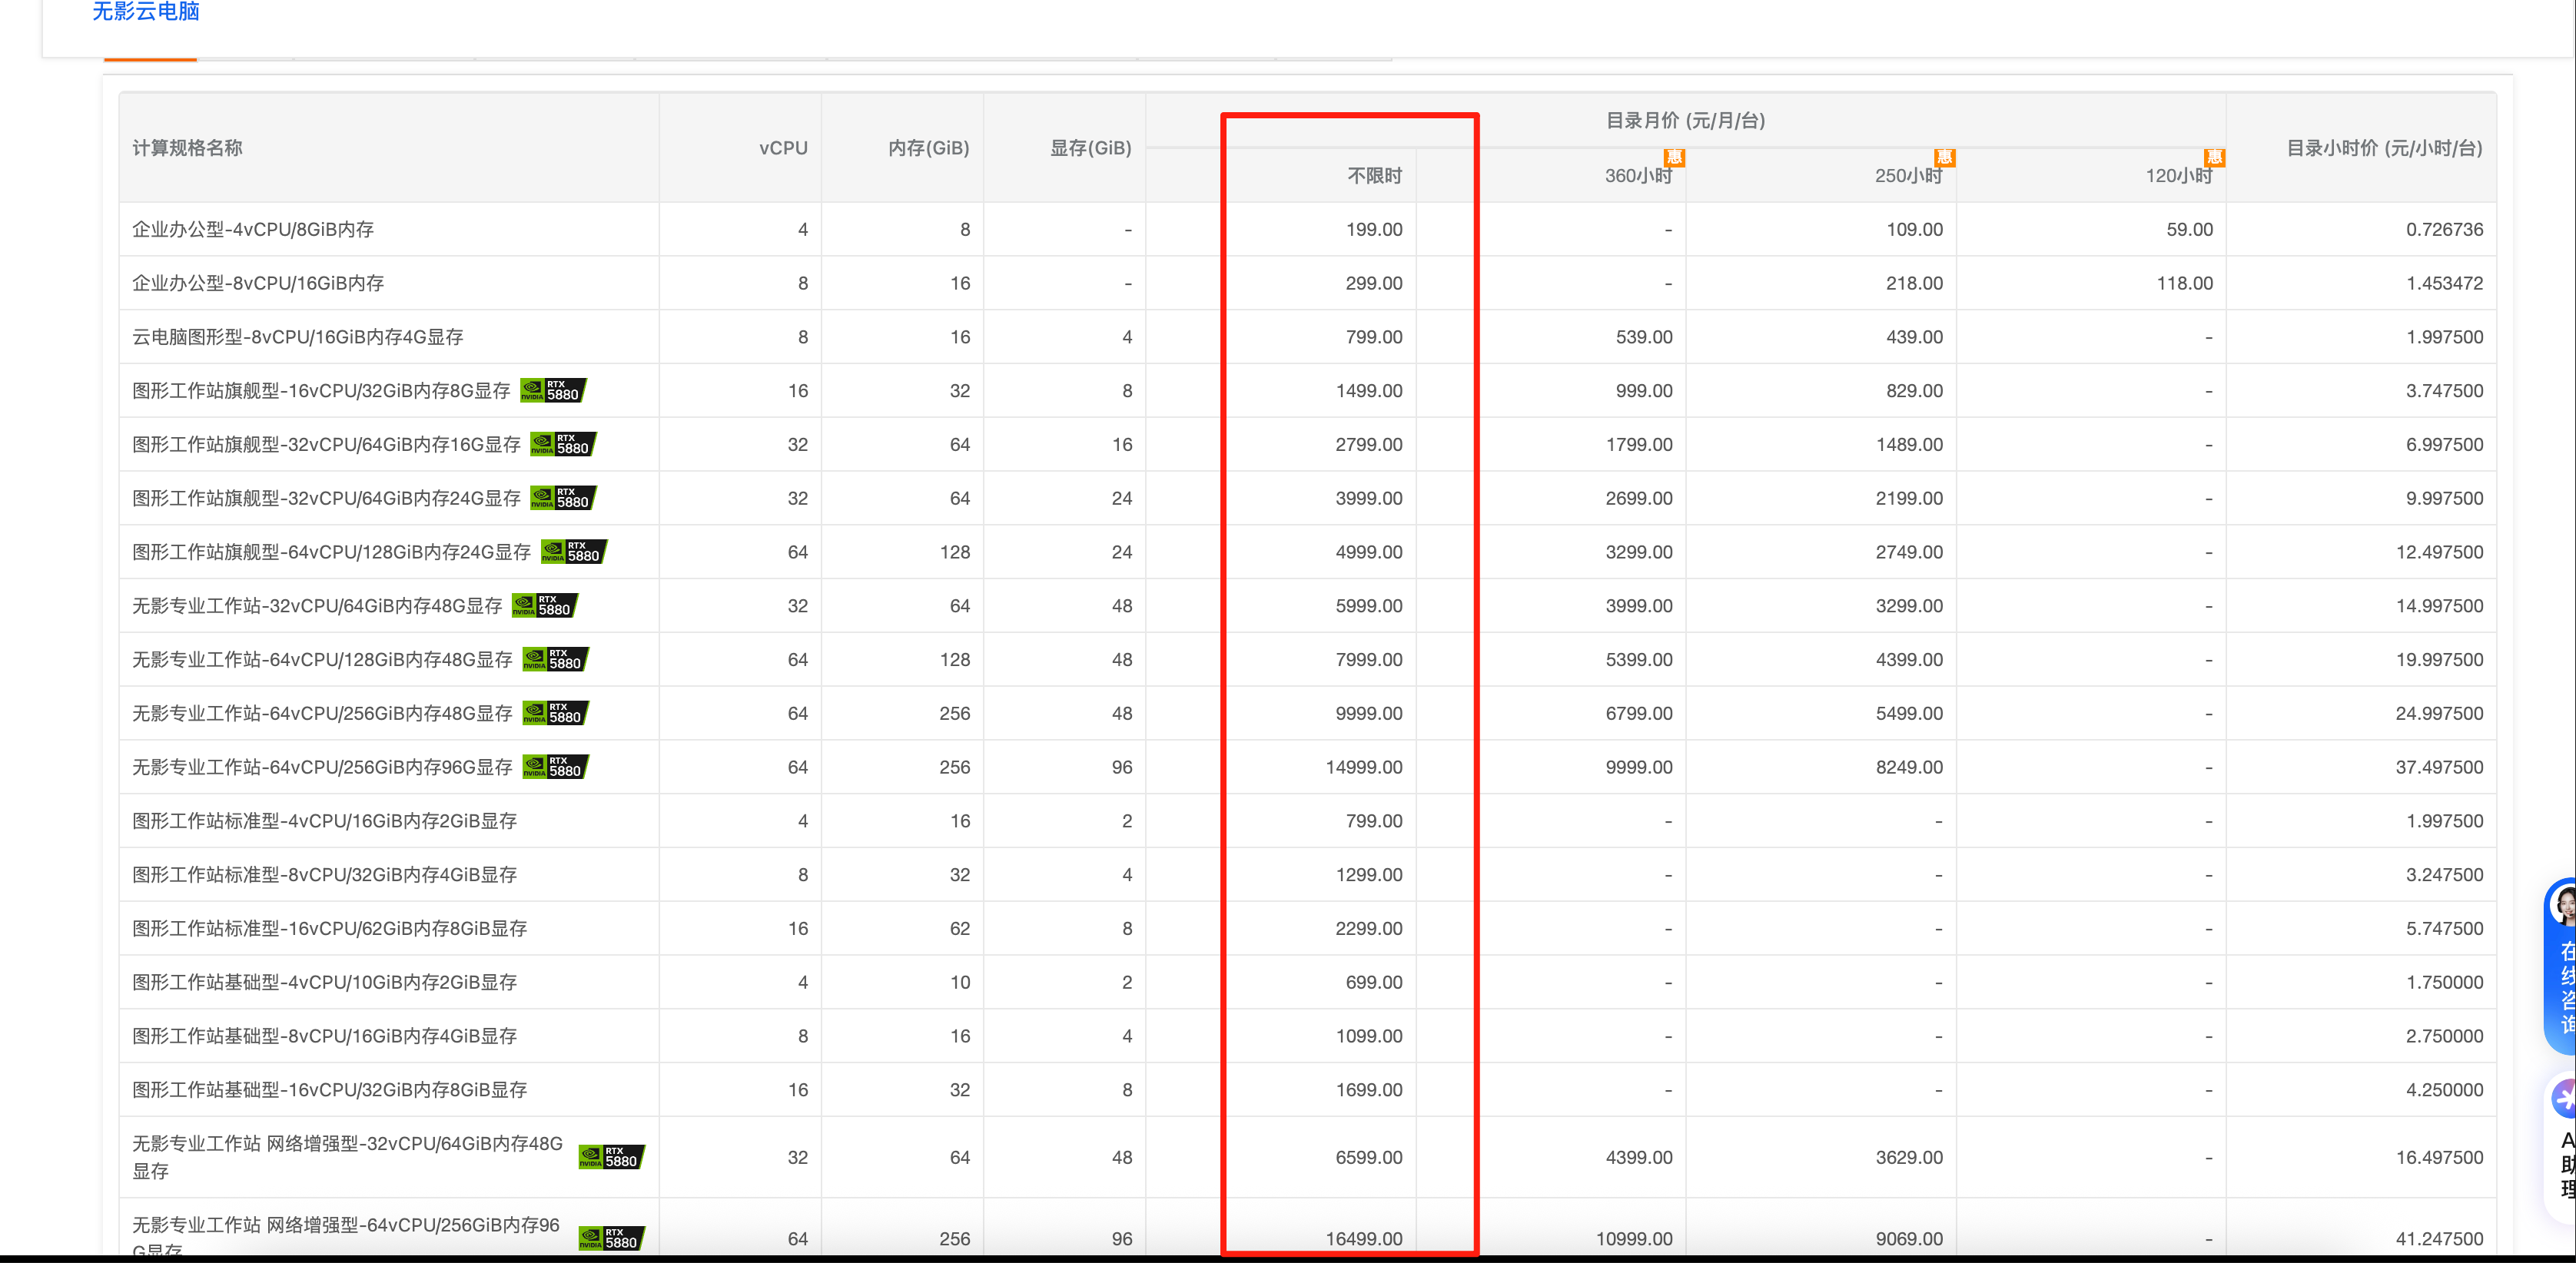Click the 2699.00 price under 360小时
The image size is (2576, 1263).
(1639, 499)
